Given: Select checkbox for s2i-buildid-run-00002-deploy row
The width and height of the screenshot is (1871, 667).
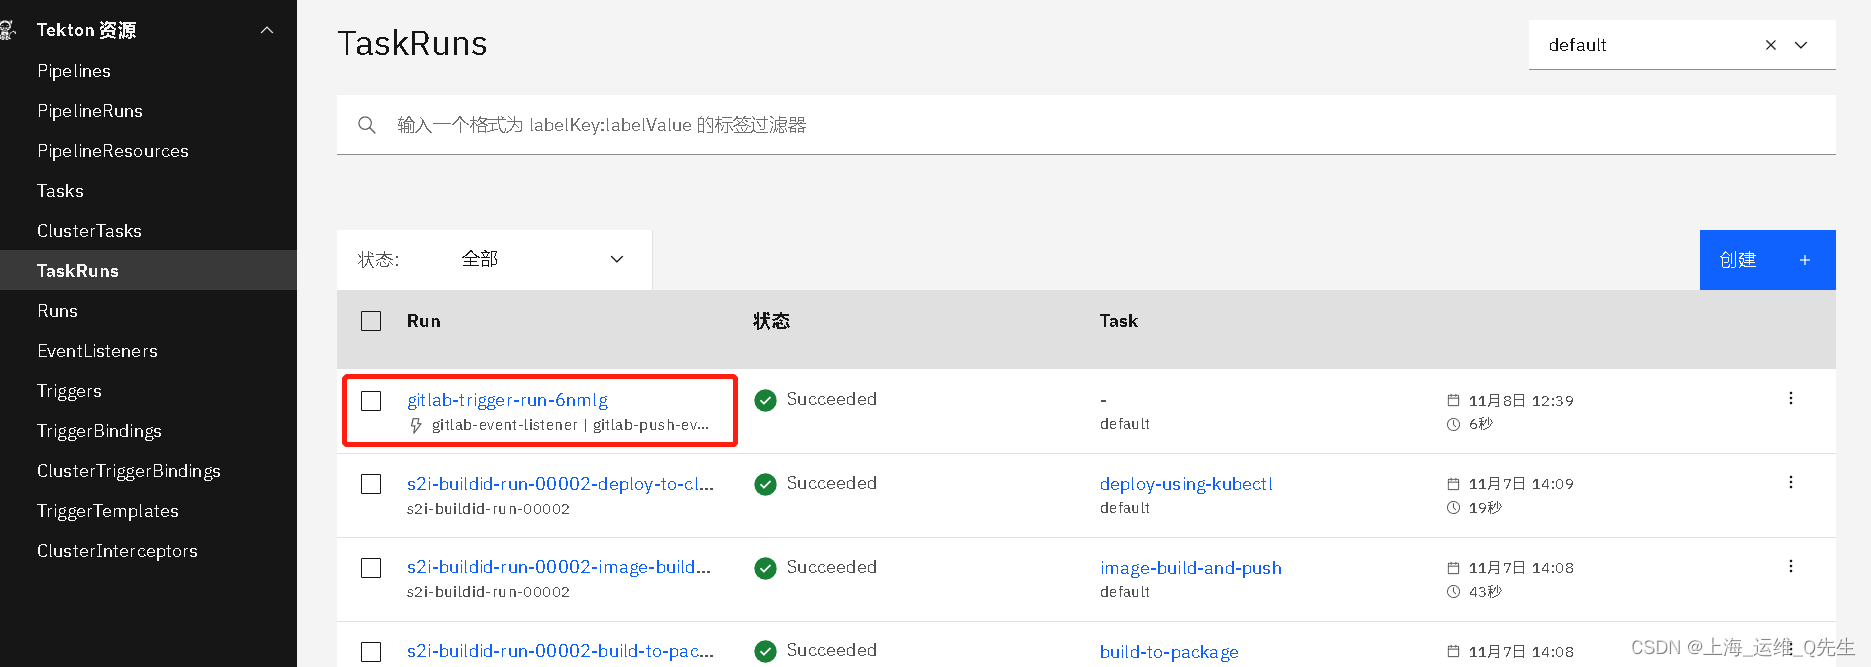Looking at the screenshot, I should click(x=371, y=484).
